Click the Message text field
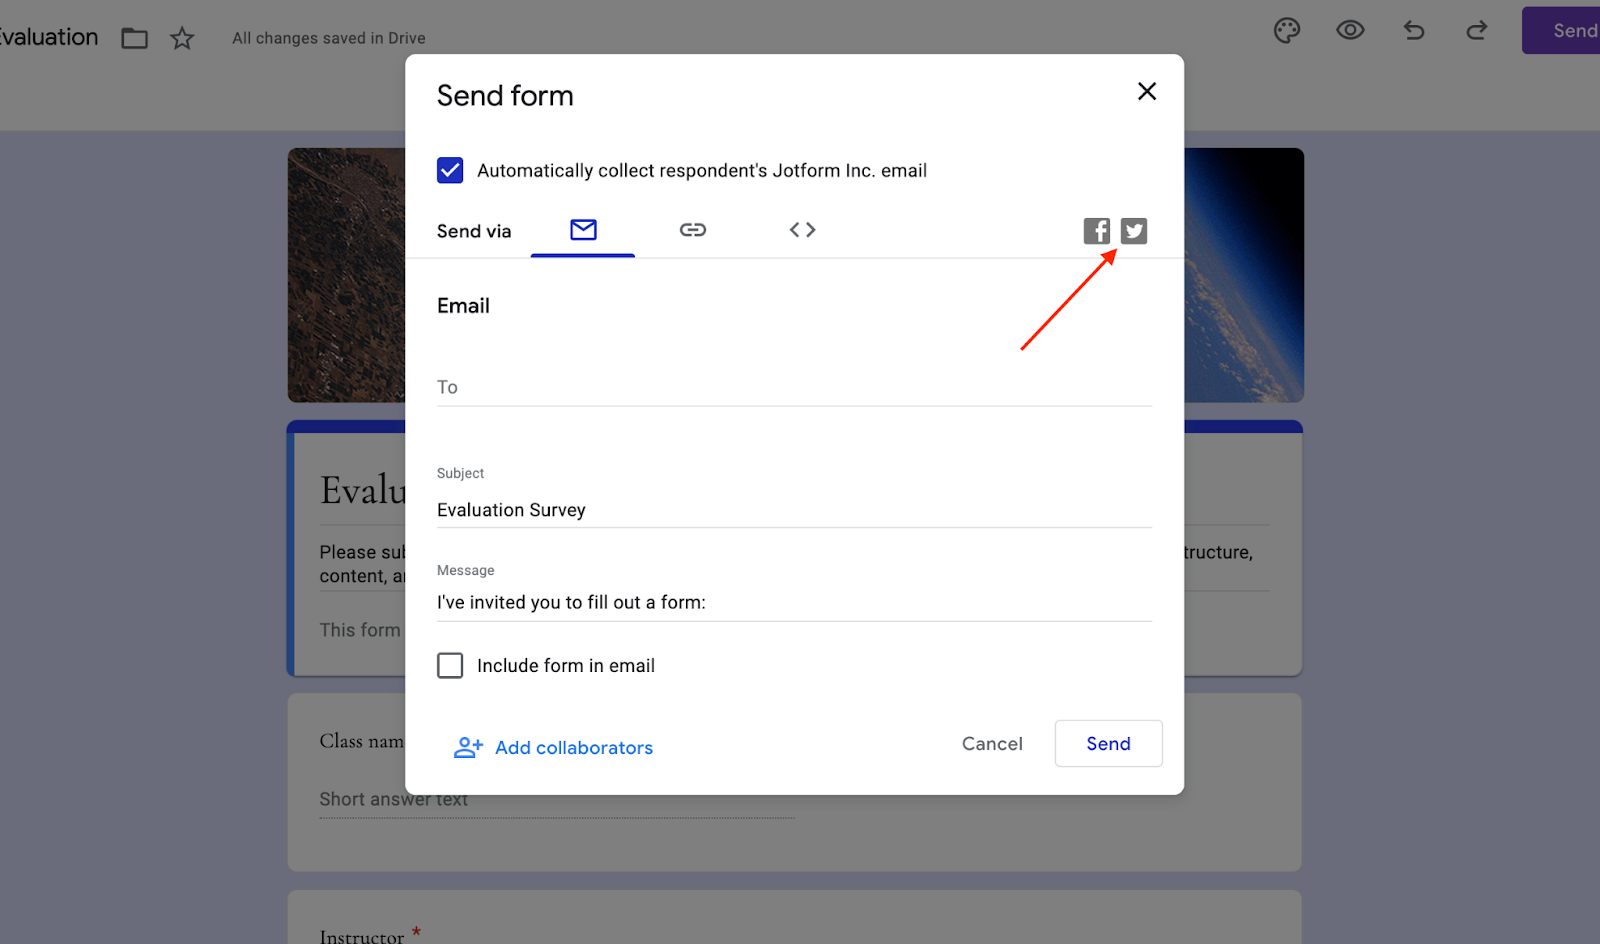The width and height of the screenshot is (1600, 944). [x=794, y=602]
